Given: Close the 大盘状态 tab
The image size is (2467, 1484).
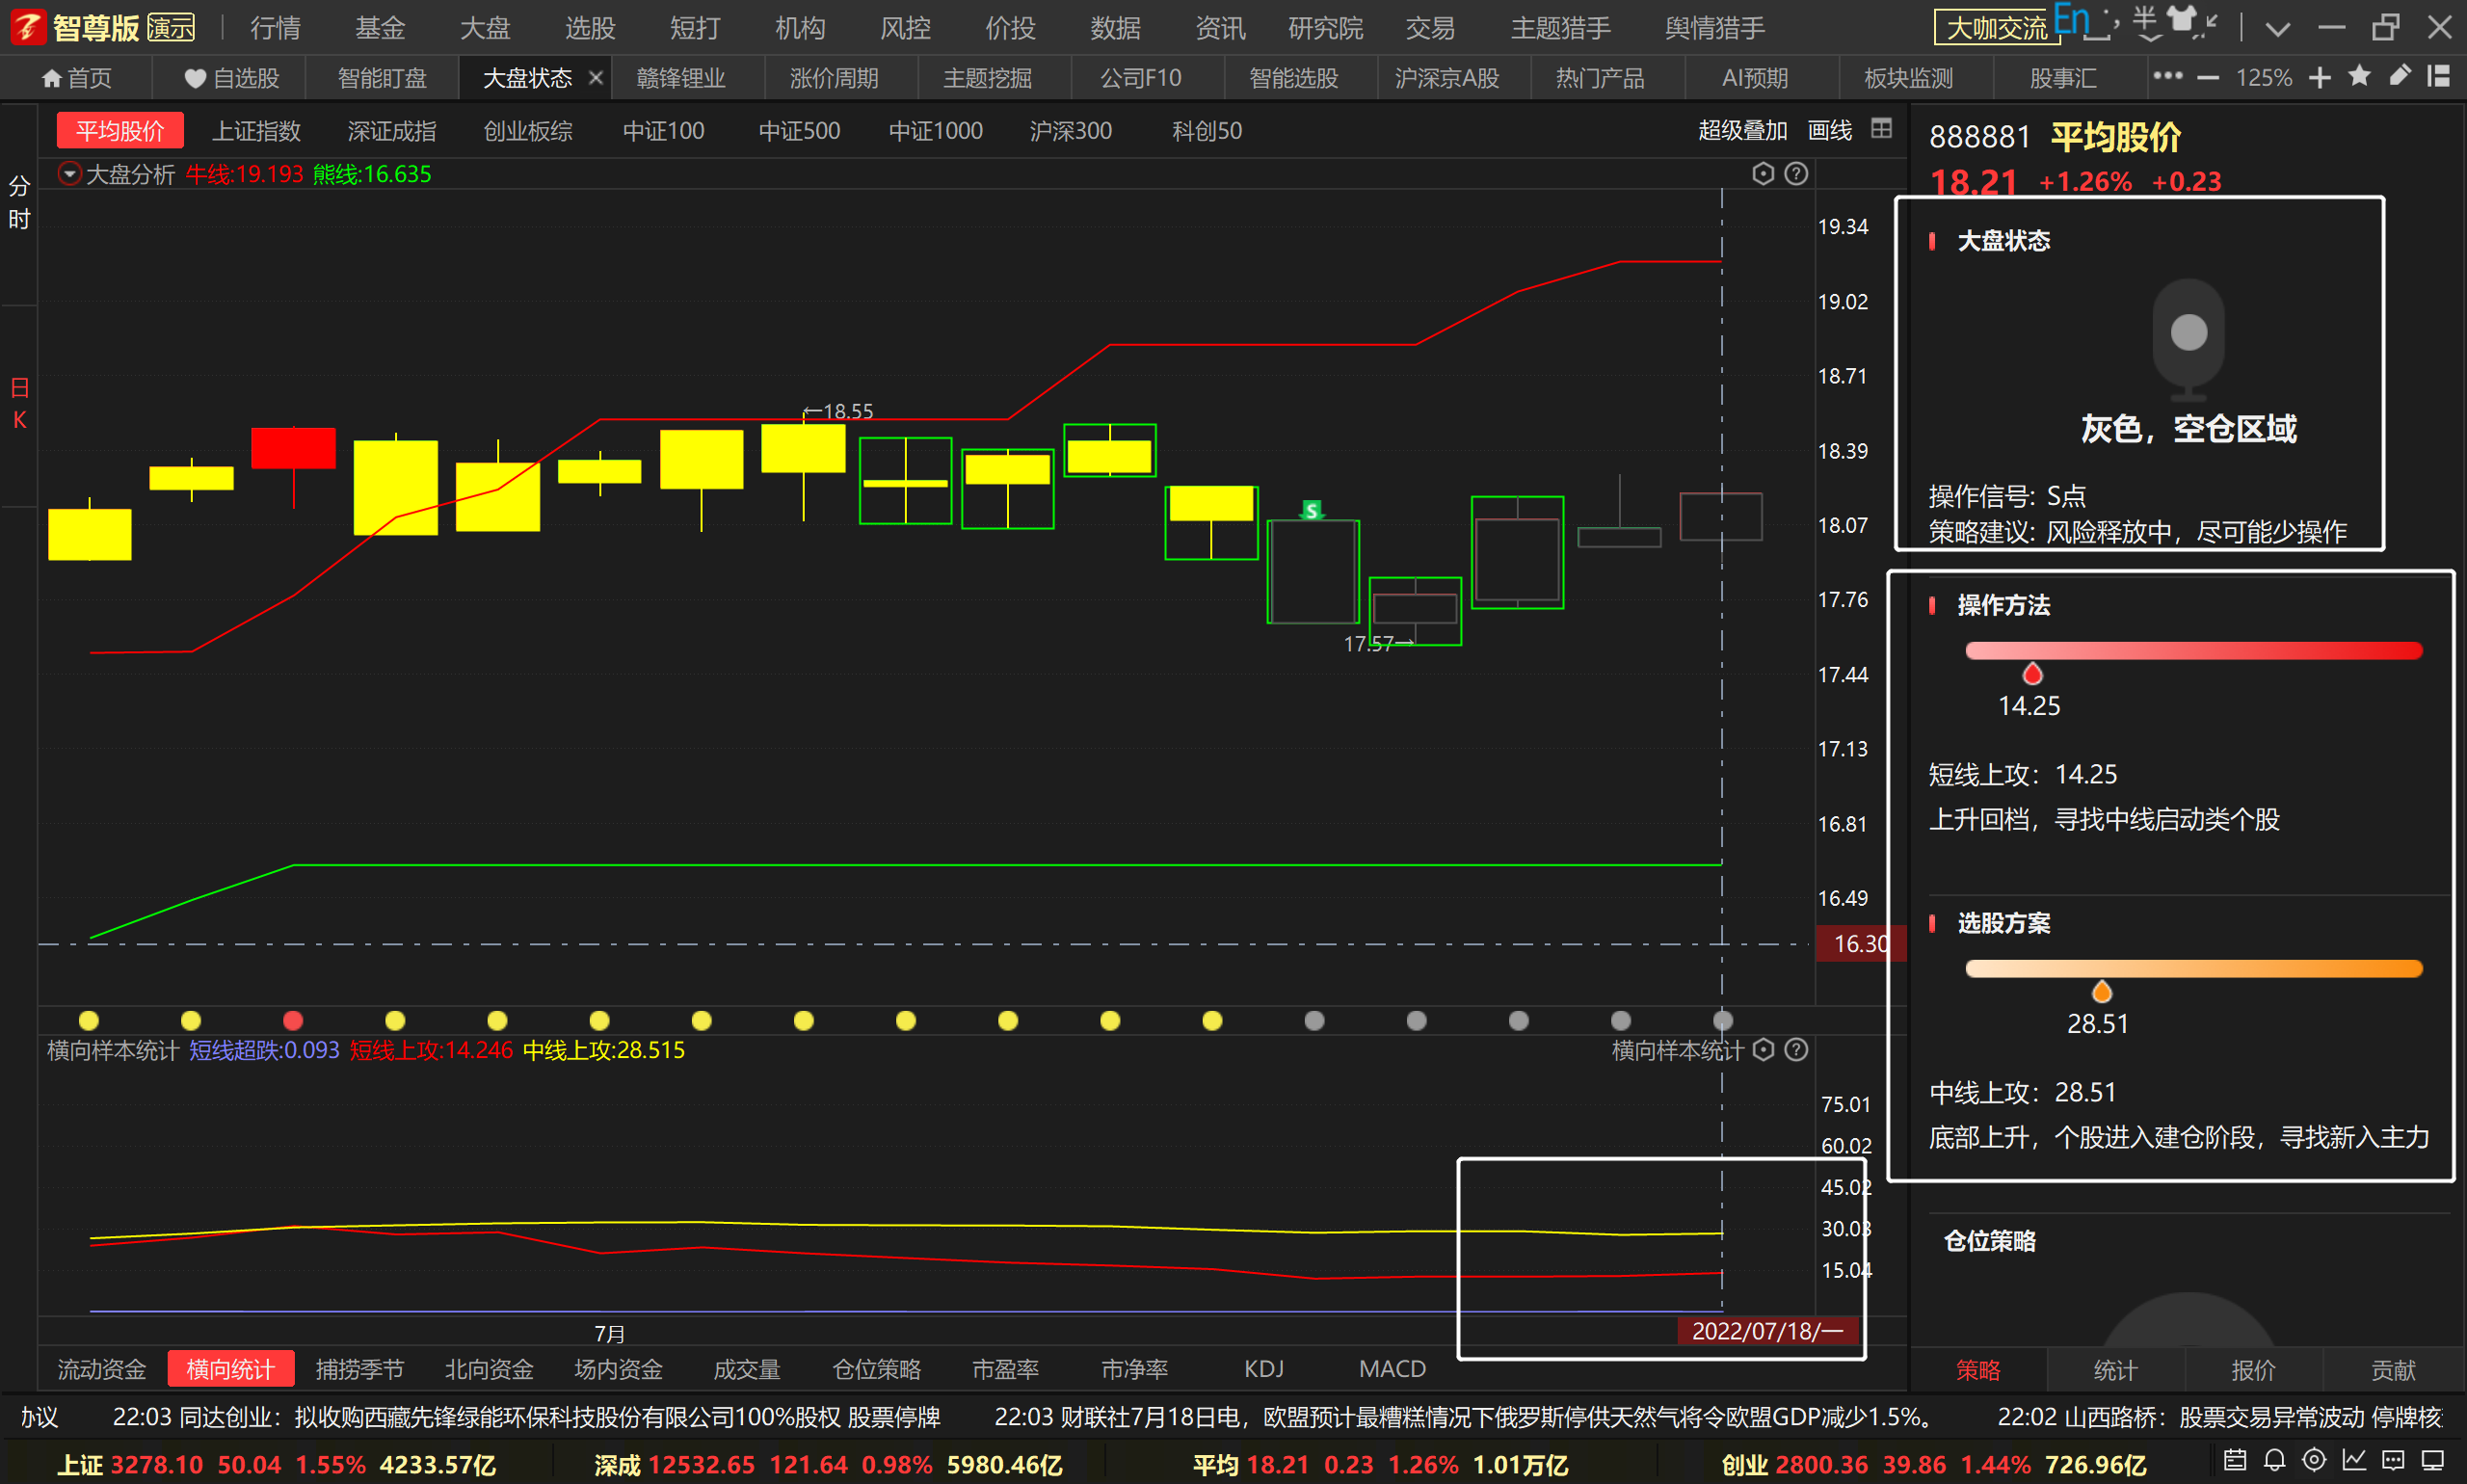Looking at the screenshot, I should click(596, 77).
